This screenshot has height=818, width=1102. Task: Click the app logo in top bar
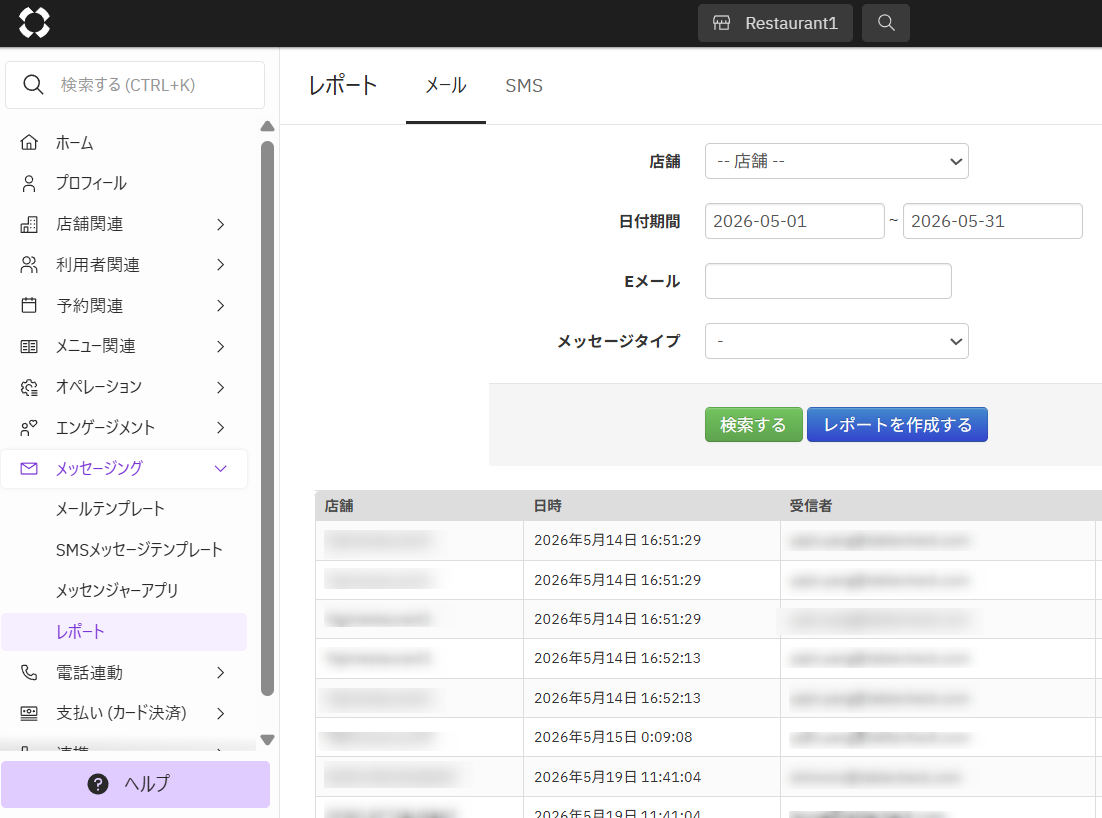coord(34,22)
